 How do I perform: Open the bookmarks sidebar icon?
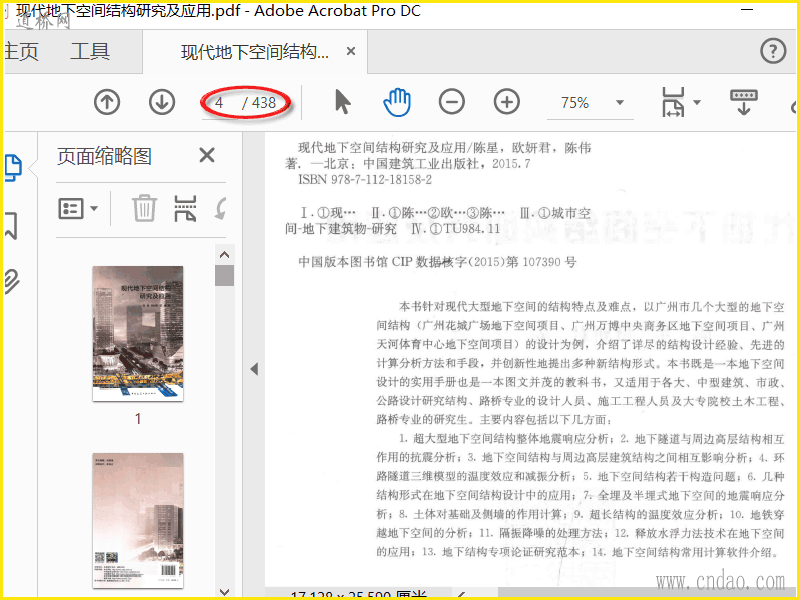(12, 225)
